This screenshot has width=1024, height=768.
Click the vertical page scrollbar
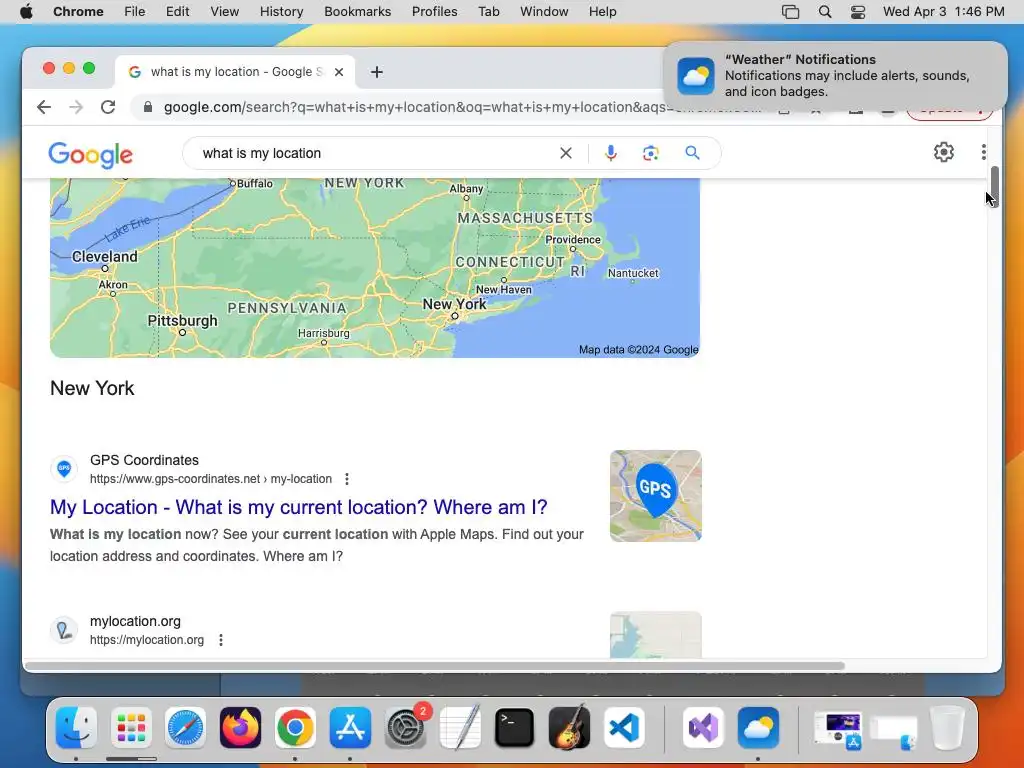(x=995, y=187)
